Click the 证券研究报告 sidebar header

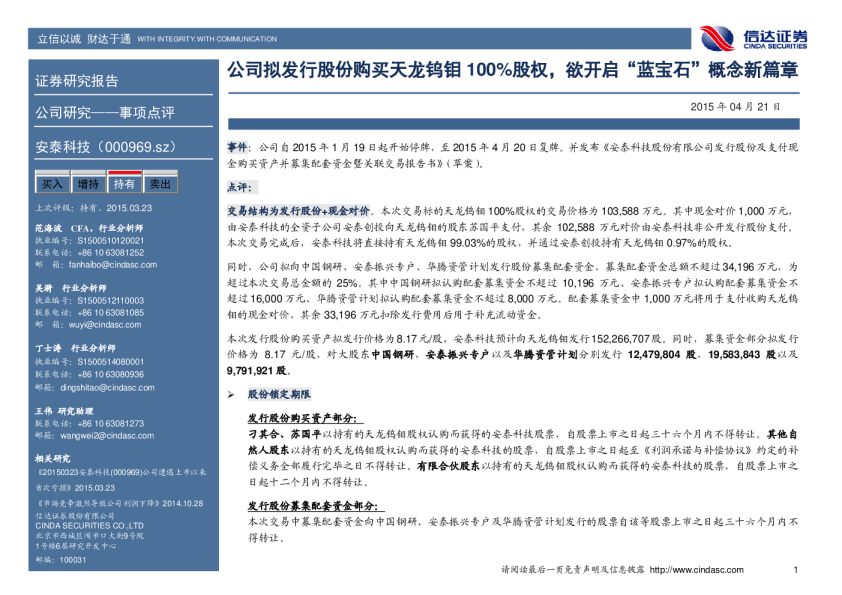[77, 81]
